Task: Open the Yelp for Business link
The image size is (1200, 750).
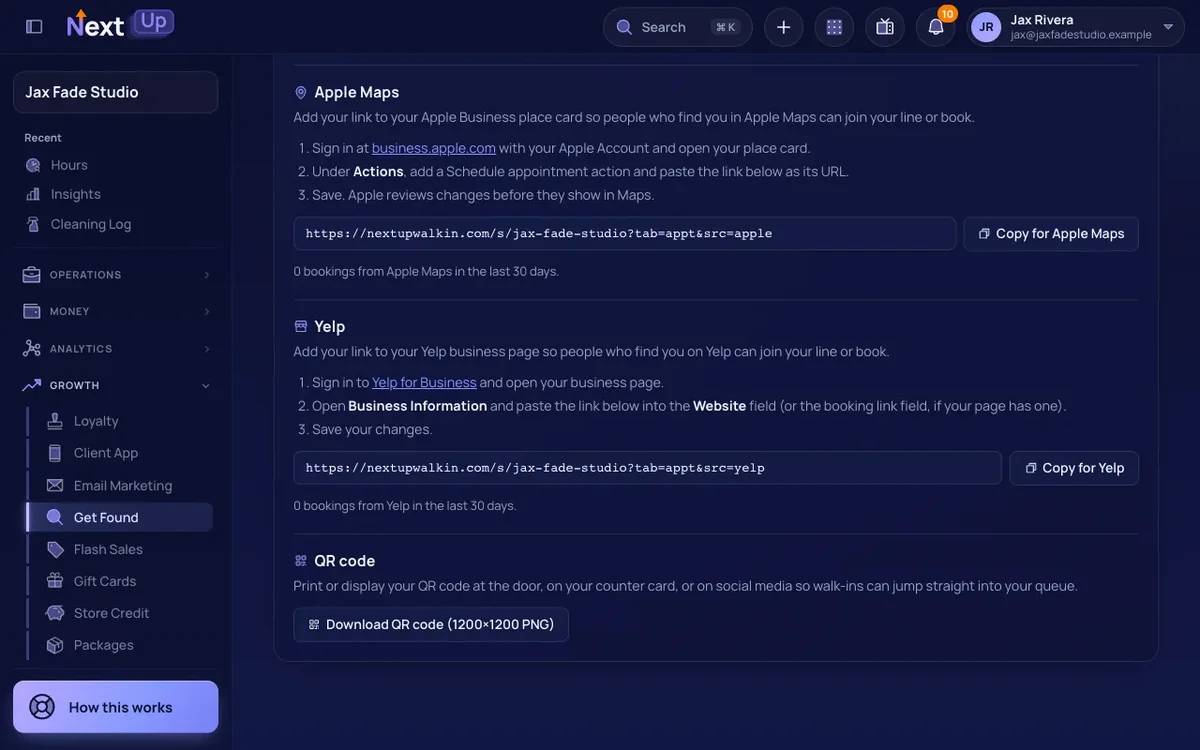Action: point(424,382)
